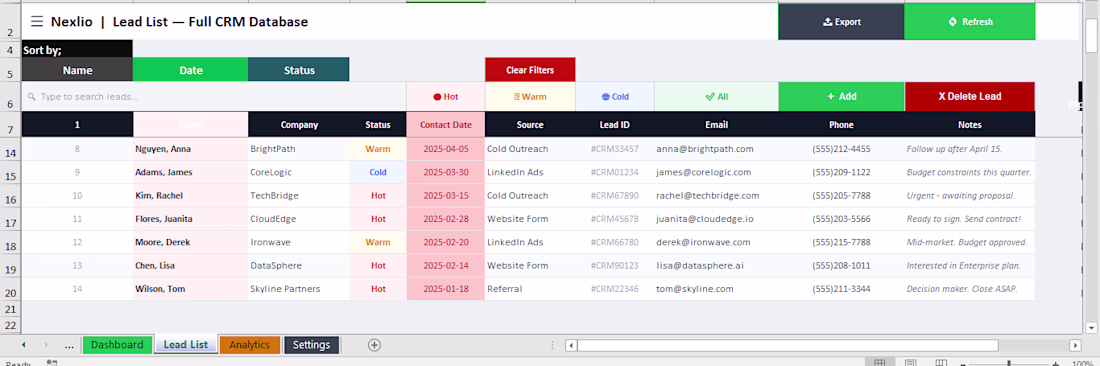Sort leads by Status
The width and height of the screenshot is (1100, 366).
299,70
